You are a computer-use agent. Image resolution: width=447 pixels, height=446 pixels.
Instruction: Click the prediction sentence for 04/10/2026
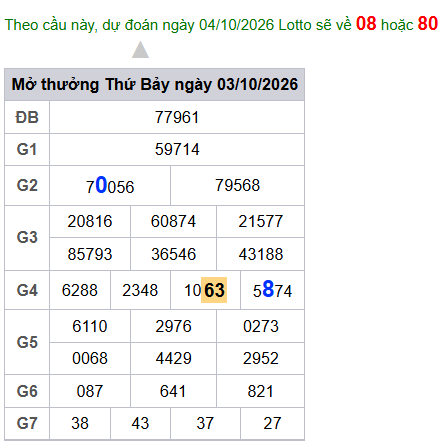[221, 24]
